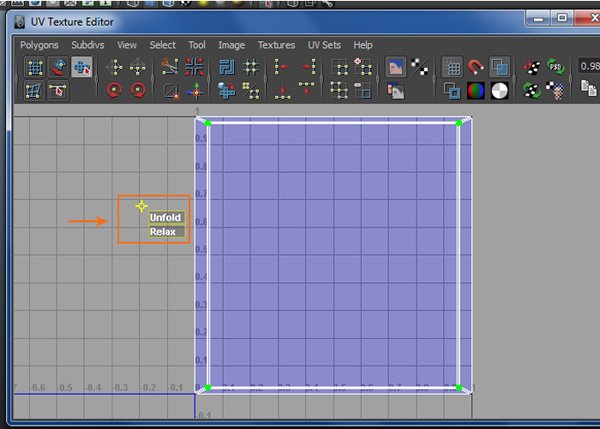600x429 pixels.
Task: Open the Polygons menu
Action: point(39,45)
